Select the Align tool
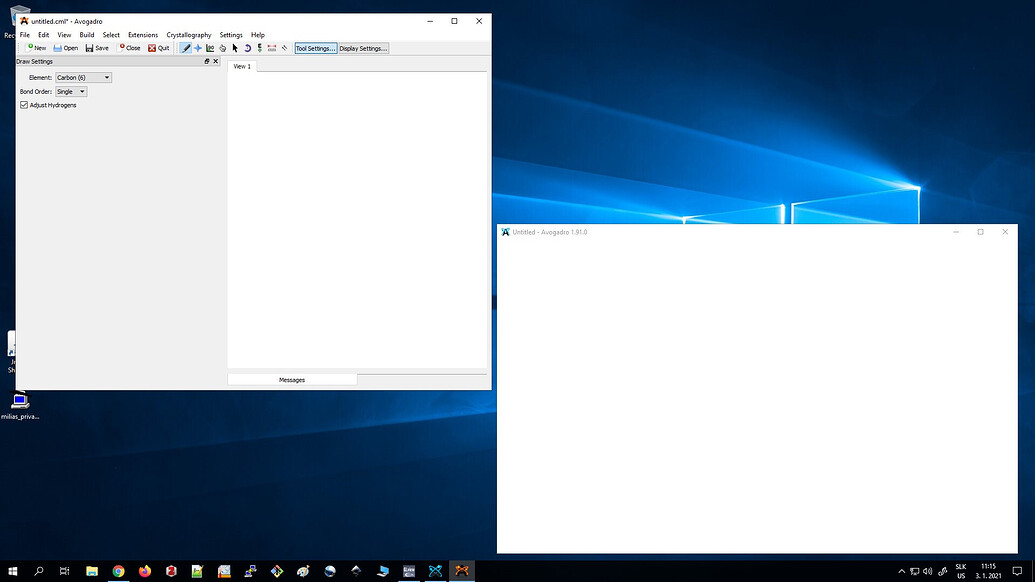The height and width of the screenshot is (582, 1035). (284, 48)
